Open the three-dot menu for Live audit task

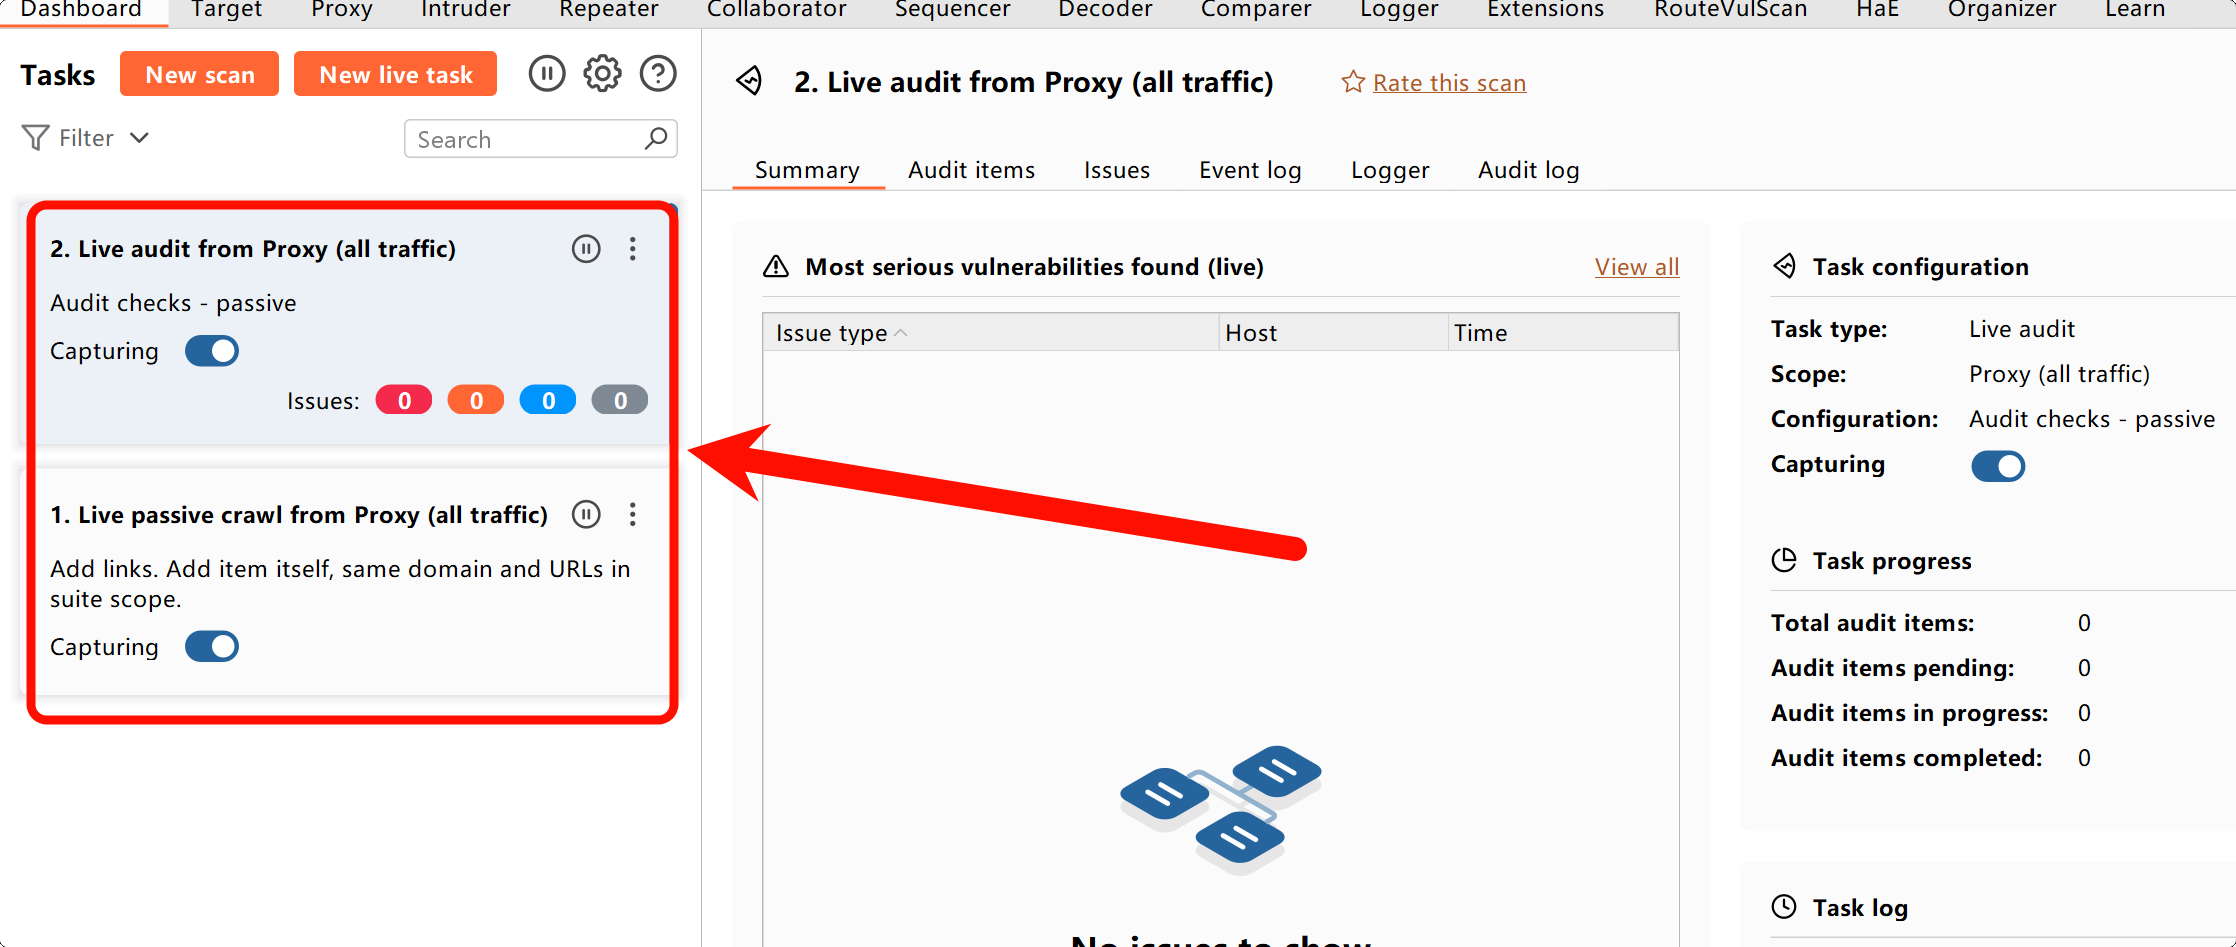click(633, 249)
